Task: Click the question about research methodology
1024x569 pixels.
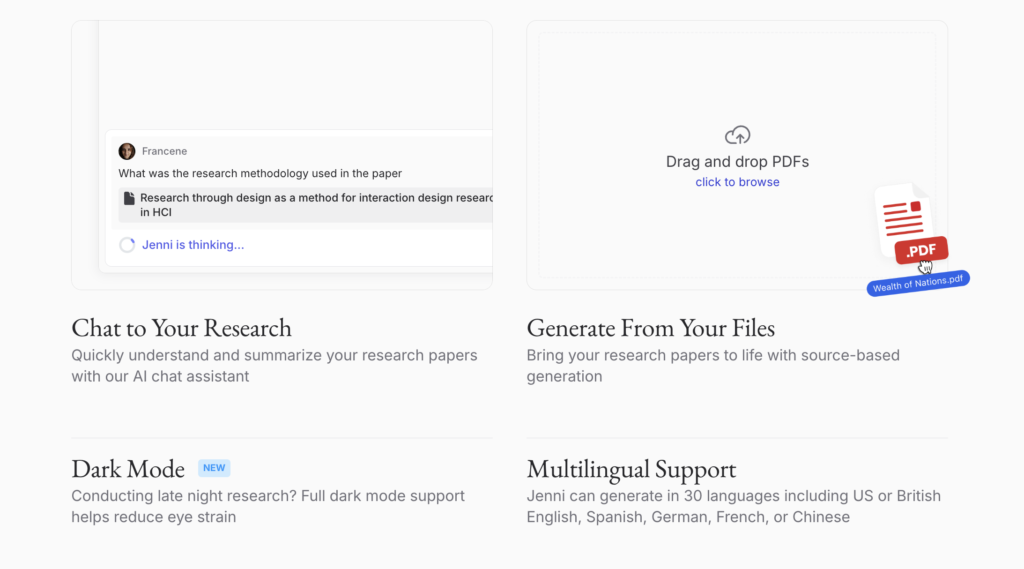Action: pyautogui.click(x=260, y=173)
